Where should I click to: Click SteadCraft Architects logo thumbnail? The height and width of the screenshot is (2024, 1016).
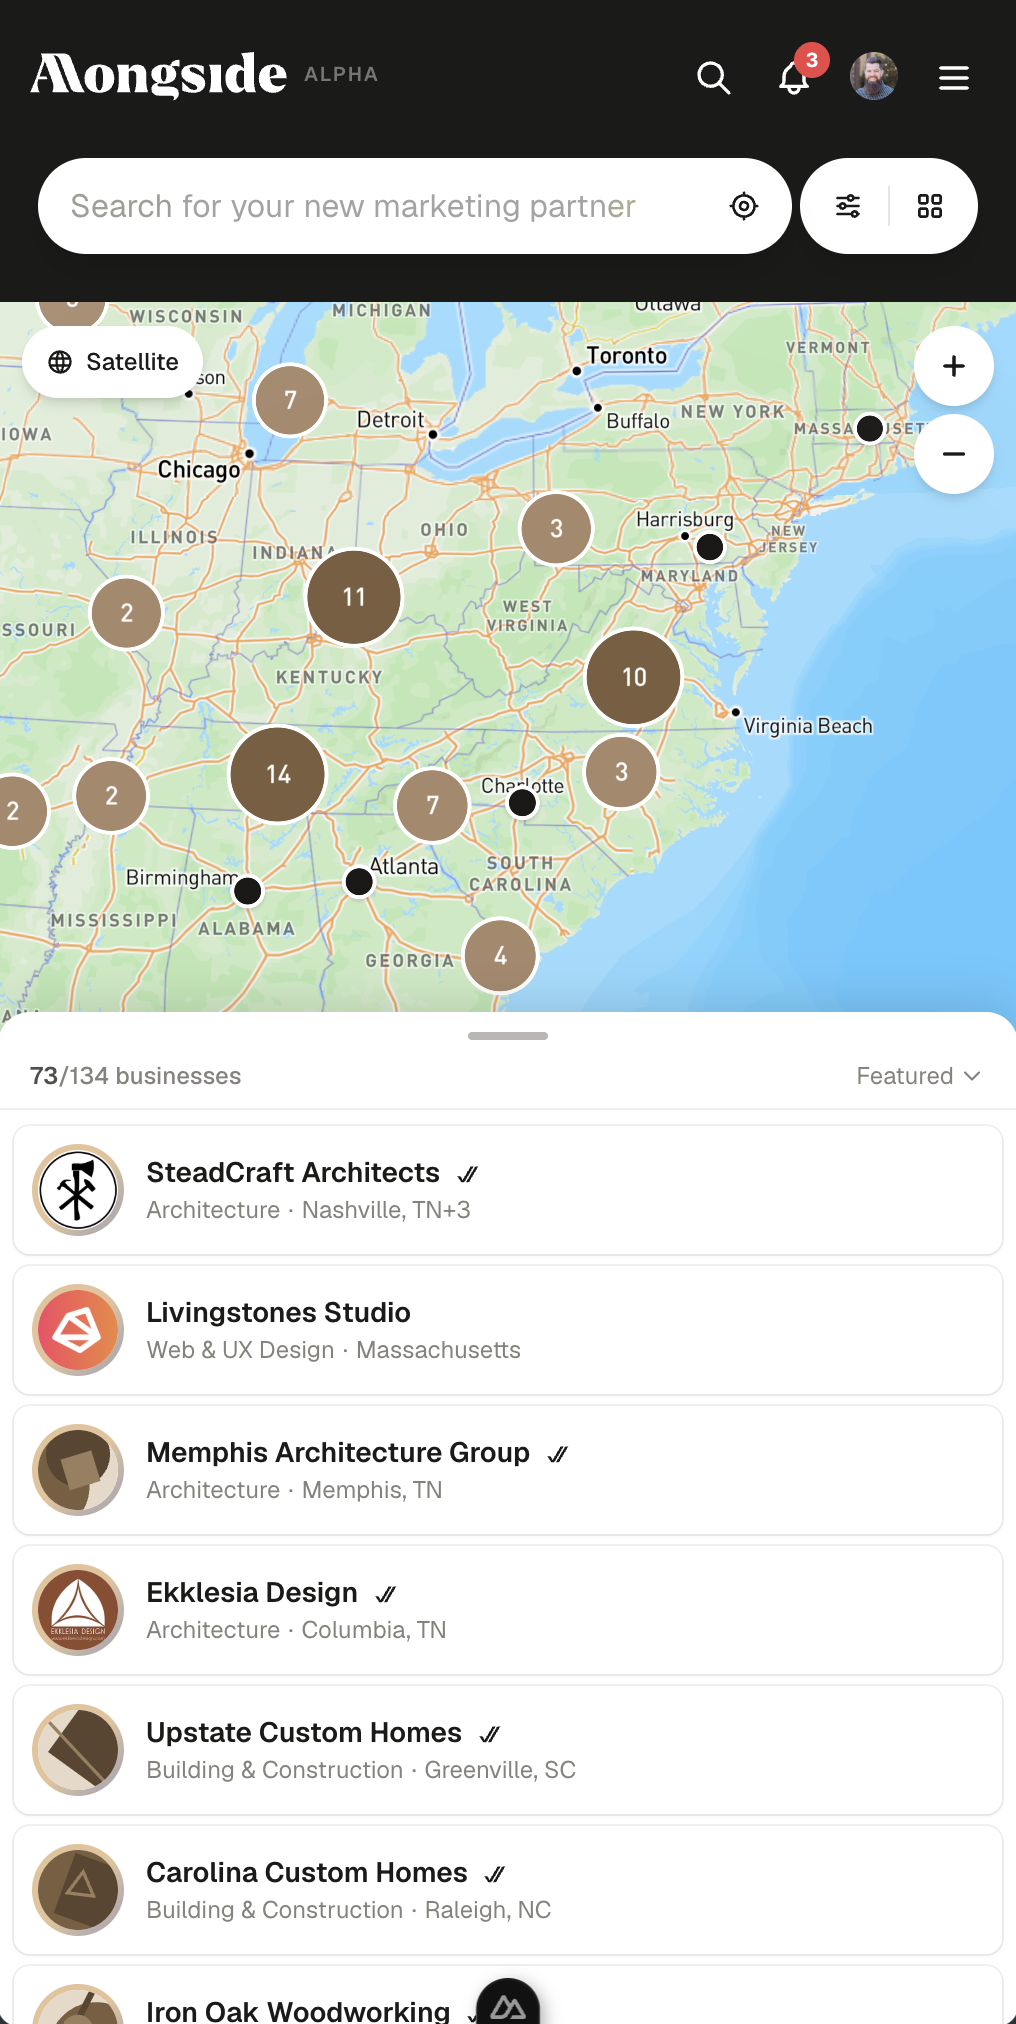click(x=78, y=1190)
